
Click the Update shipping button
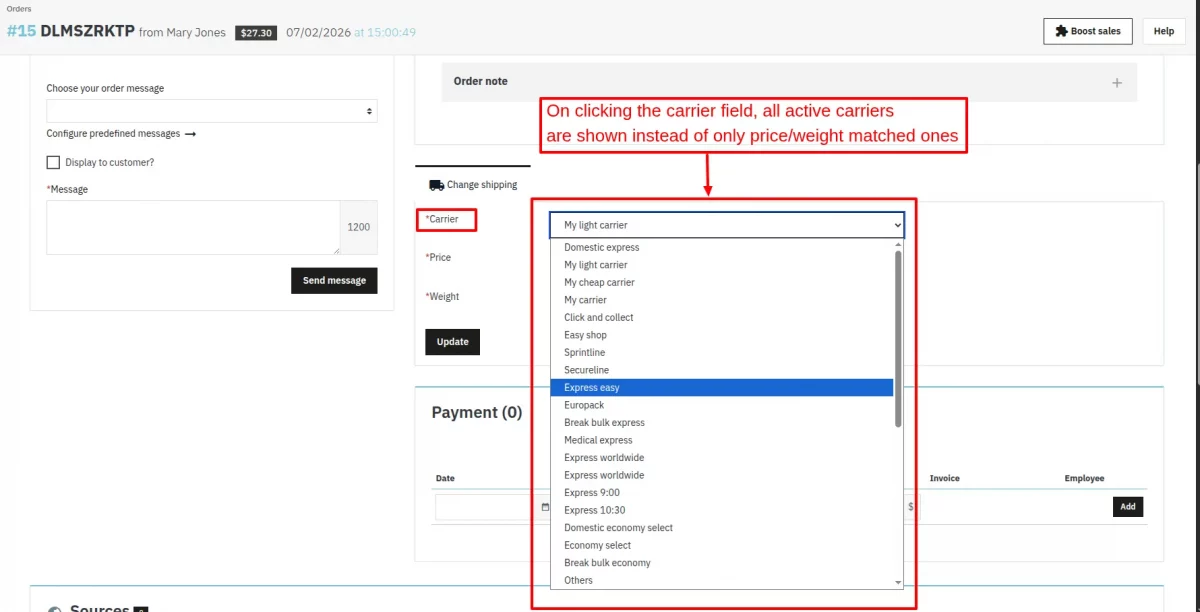click(x=452, y=342)
